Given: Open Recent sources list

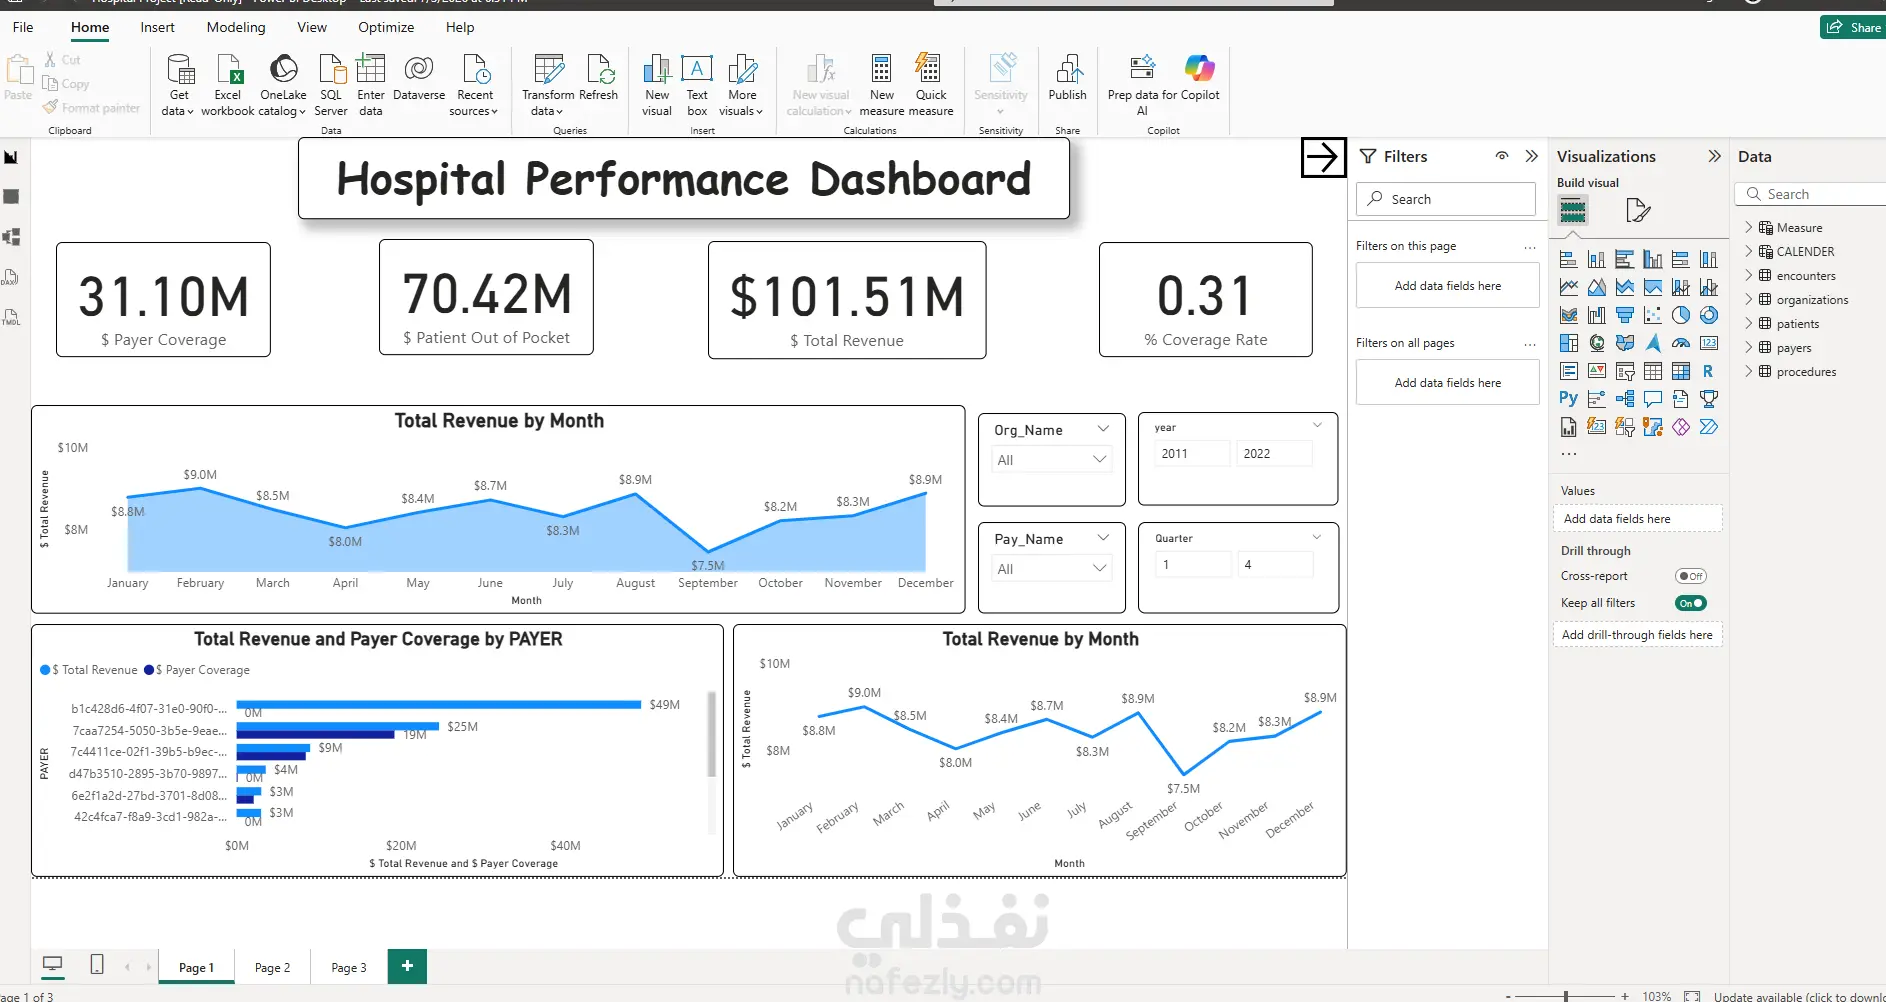Looking at the screenshot, I should pyautogui.click(x=475, y=85).
